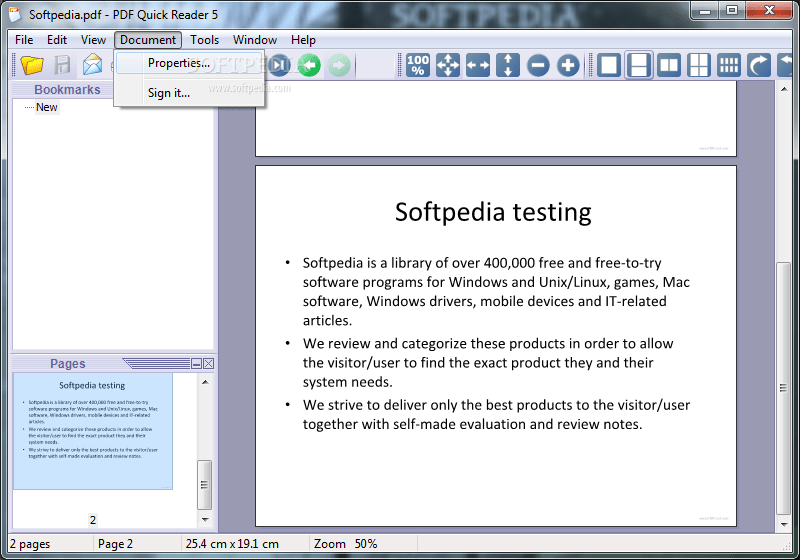800x560 pixels.
Task: Open the Window menu
Action: tap(255, 40)
